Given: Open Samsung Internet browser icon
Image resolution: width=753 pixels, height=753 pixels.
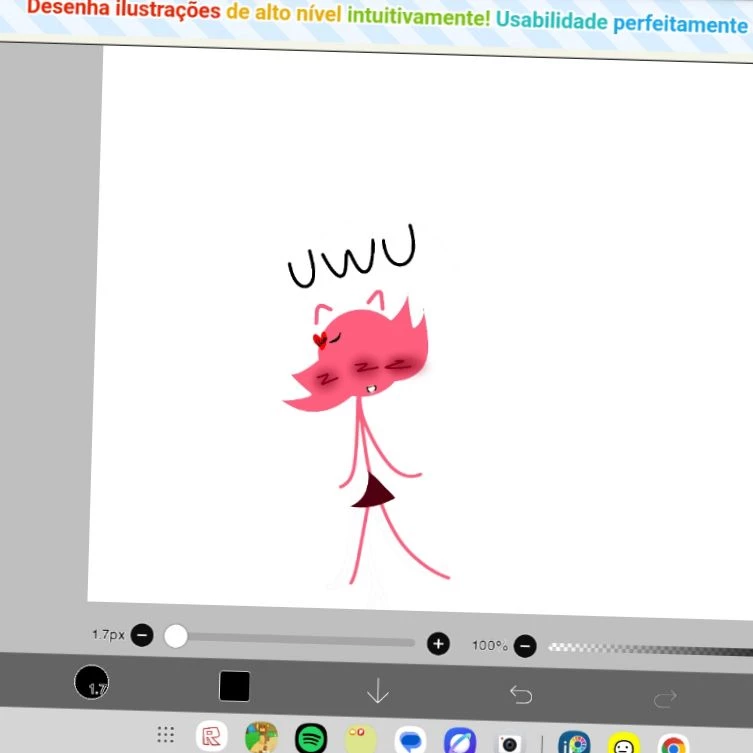Looking at the screenshot, I should click(x=460, y=741).
